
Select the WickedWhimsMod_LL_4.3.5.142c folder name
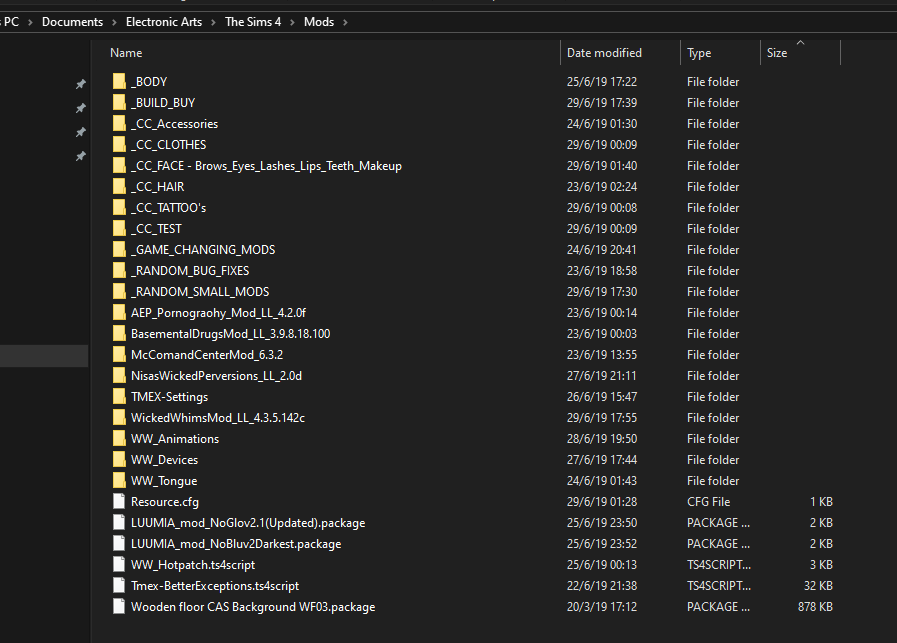(x=217, y=418)
